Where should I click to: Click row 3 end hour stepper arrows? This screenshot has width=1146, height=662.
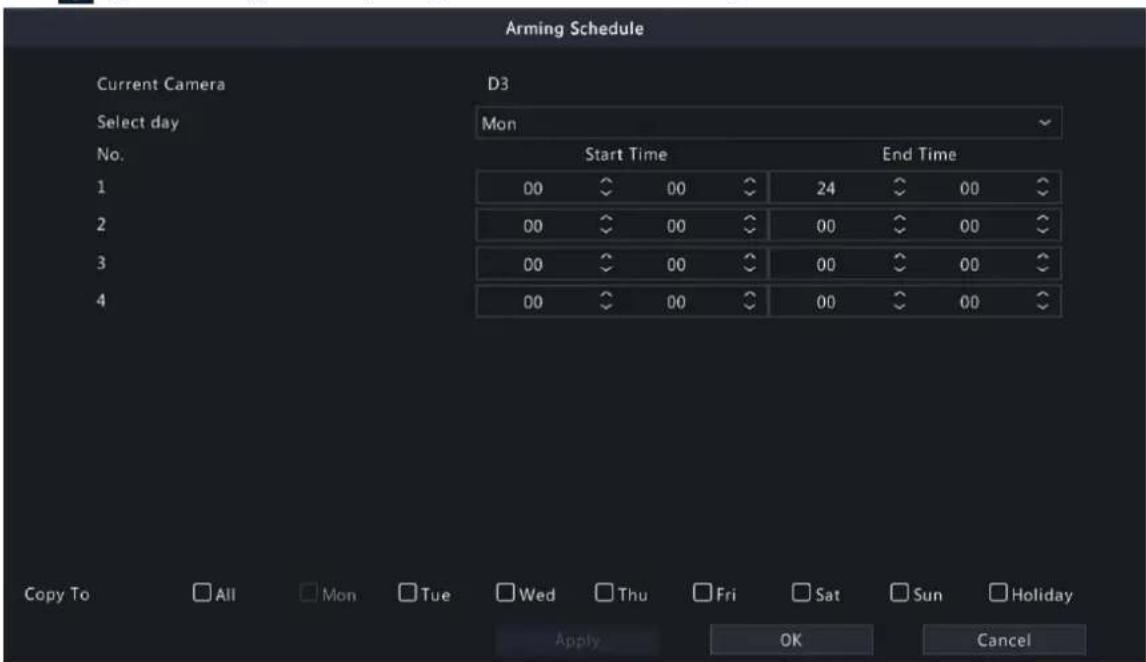(900, 264)
